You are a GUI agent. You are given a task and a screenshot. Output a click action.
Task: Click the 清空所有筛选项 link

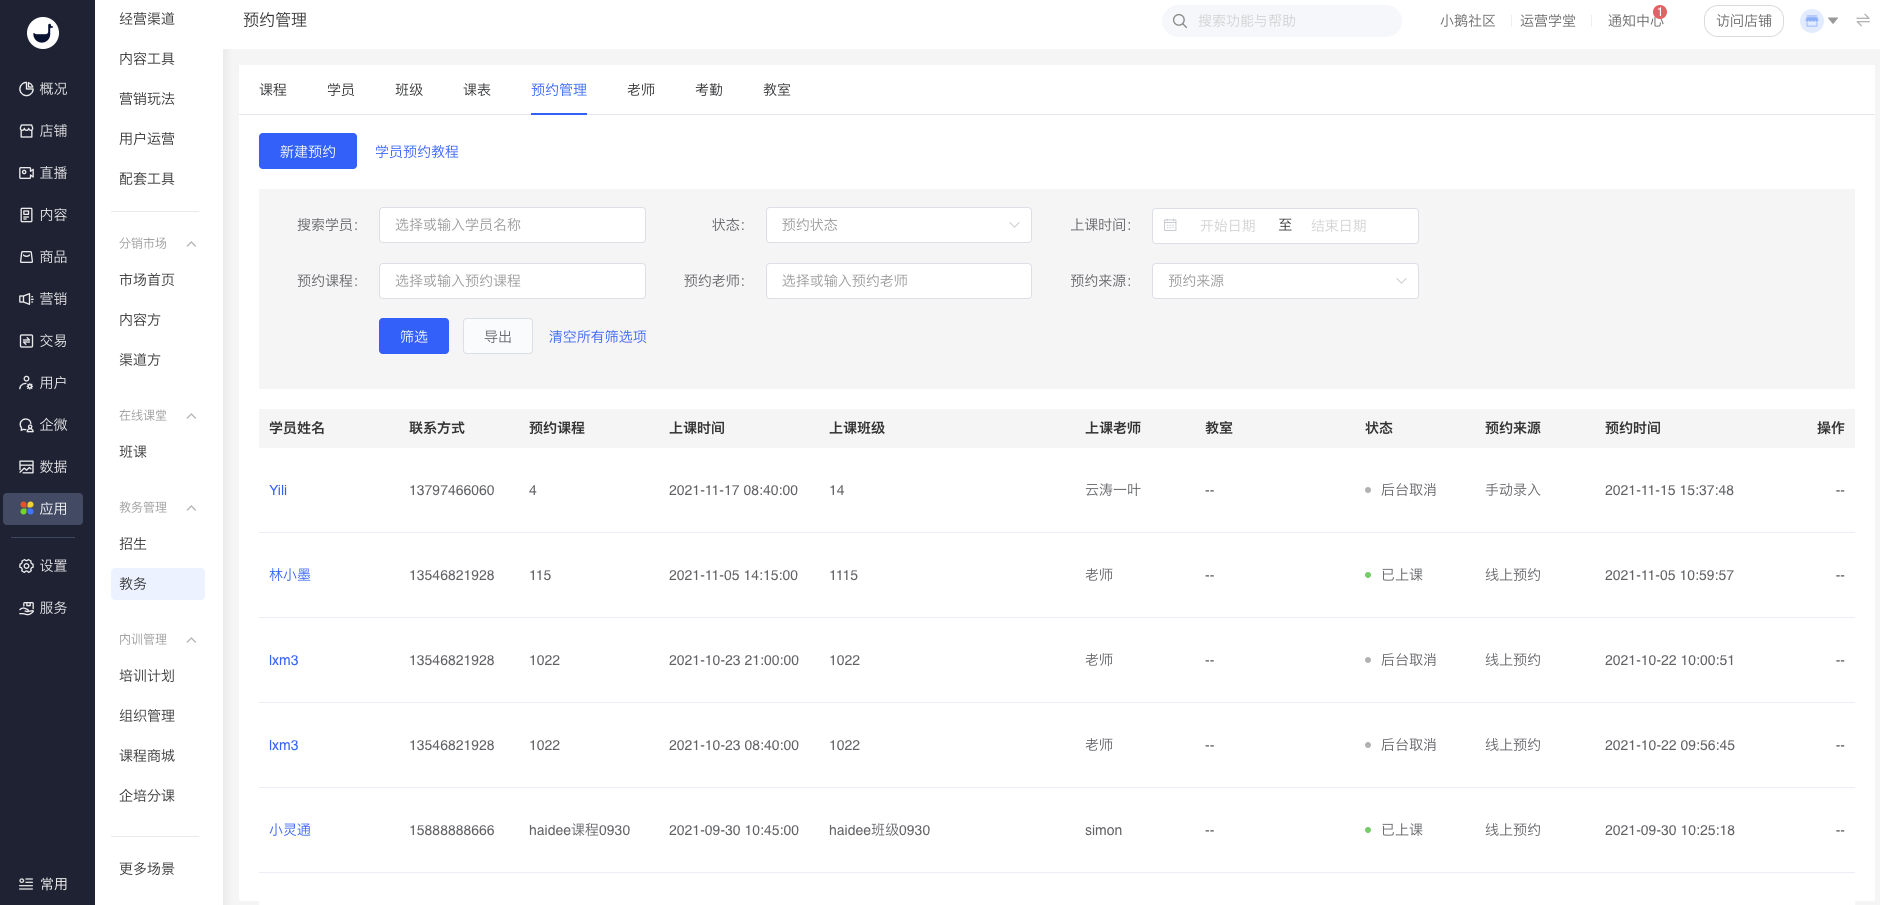597,337
